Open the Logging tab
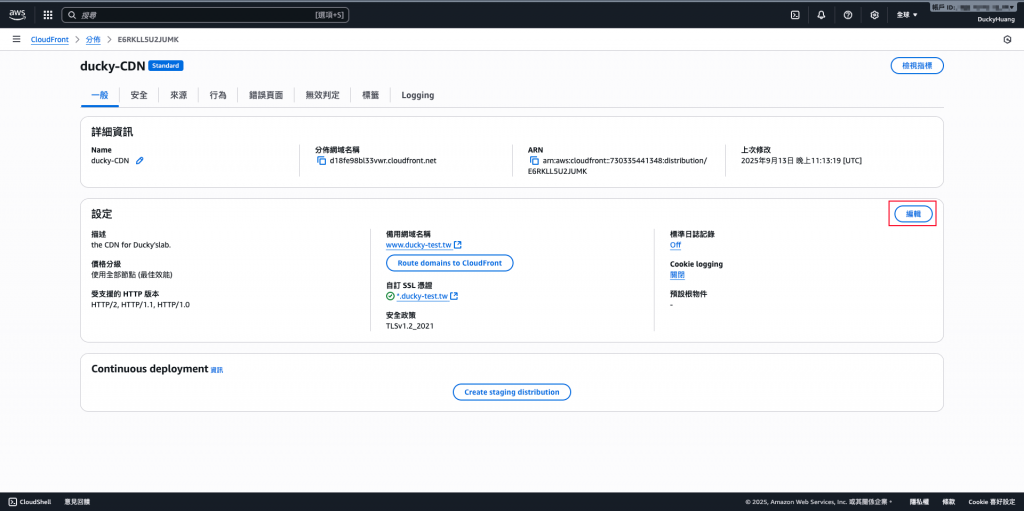Screen dimensions: 1024x511 [x=418, y=95]
